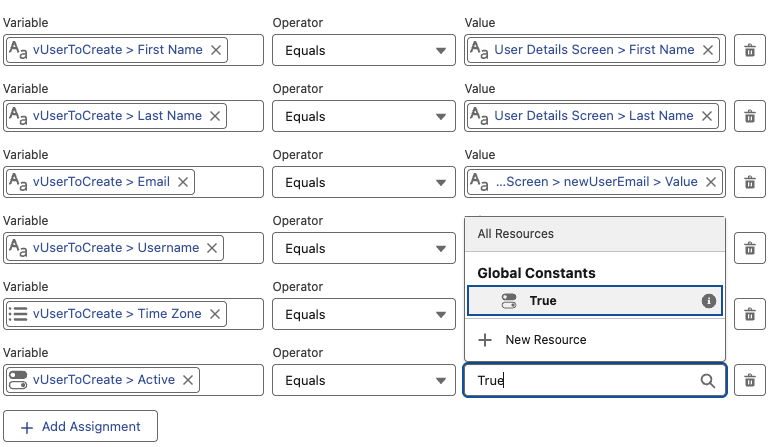Screen dimensions: 773x447
Task: Click search magnifier in value field
Action: (708, 381)
